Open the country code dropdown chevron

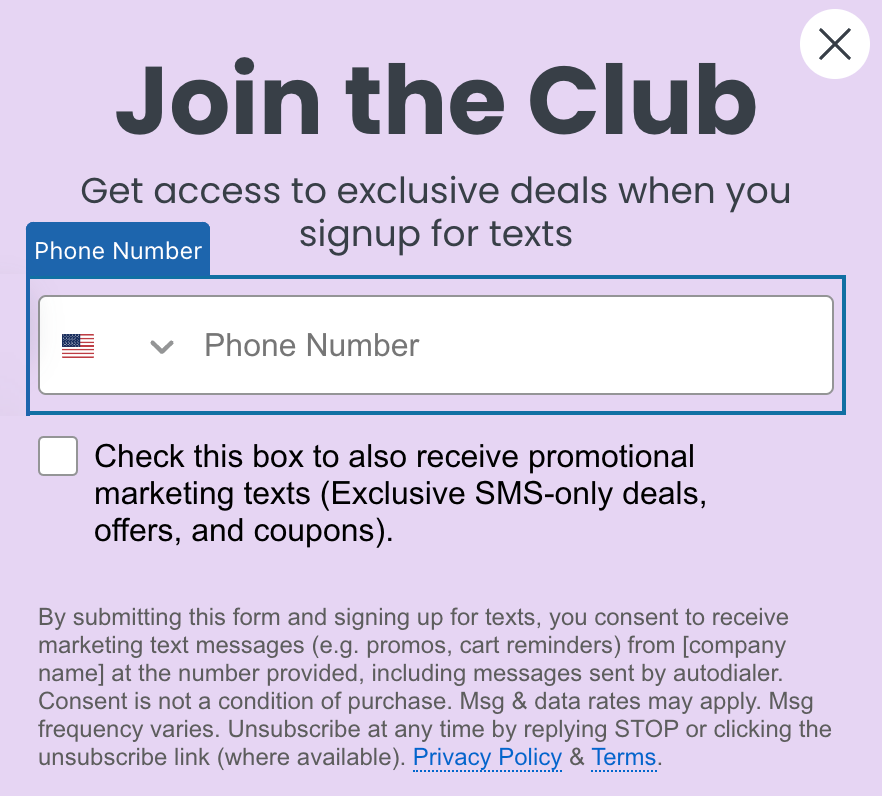[x=160, y=347]
